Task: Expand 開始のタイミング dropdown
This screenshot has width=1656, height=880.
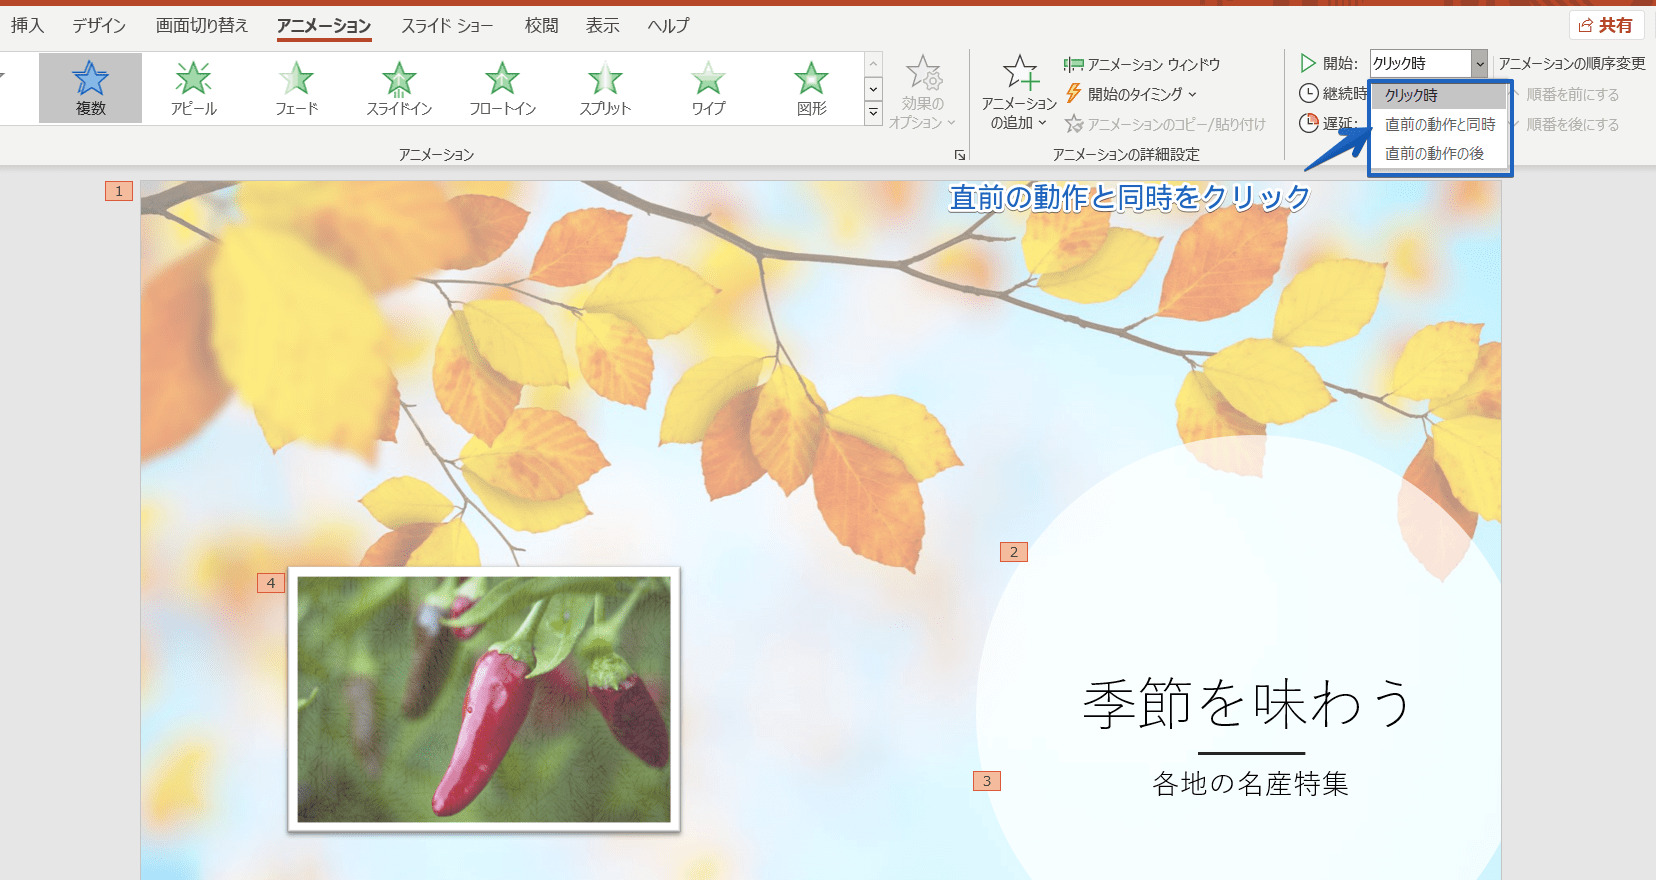Action: coord(1131,94)
